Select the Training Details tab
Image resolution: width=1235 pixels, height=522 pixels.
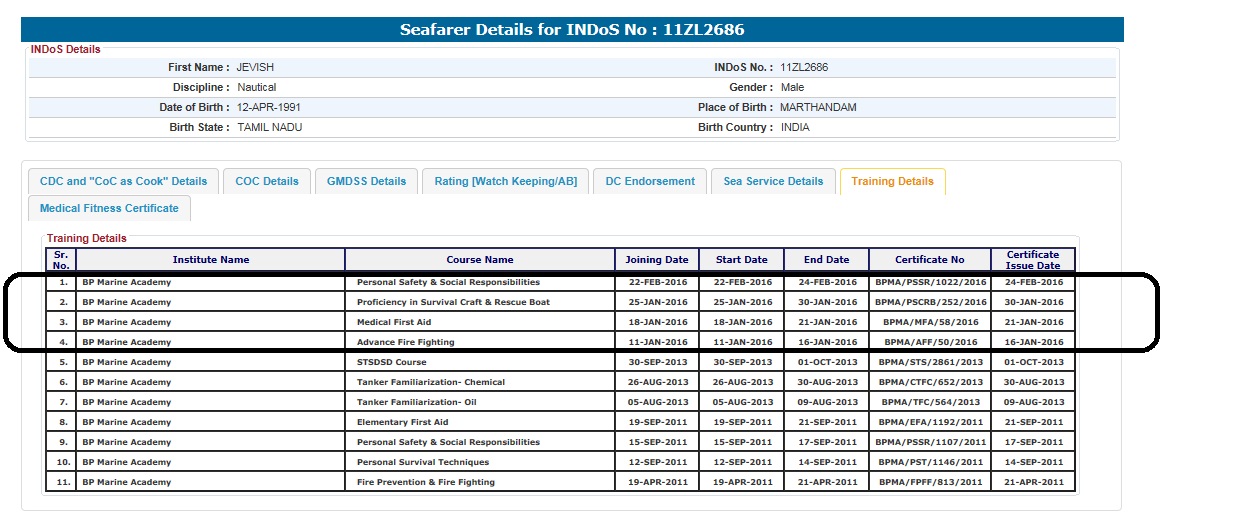(x=892, y=181)
